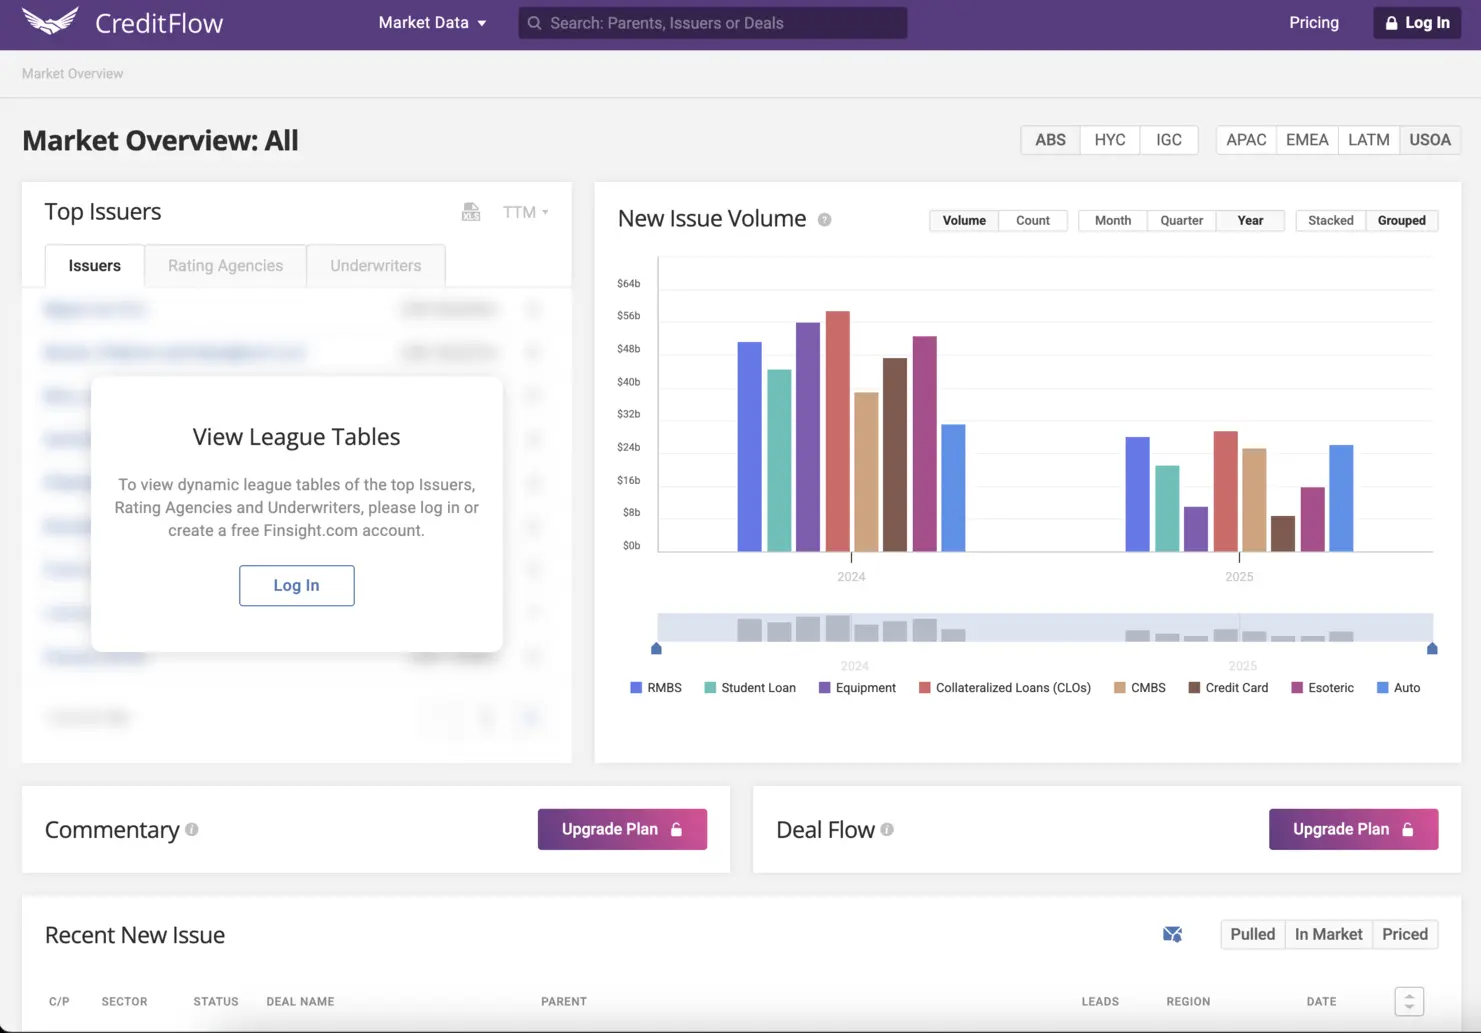Set chart period to Quarter
Image resolution: width=1481 pixels, height=1033 pixels.
tap(1181, 221)
